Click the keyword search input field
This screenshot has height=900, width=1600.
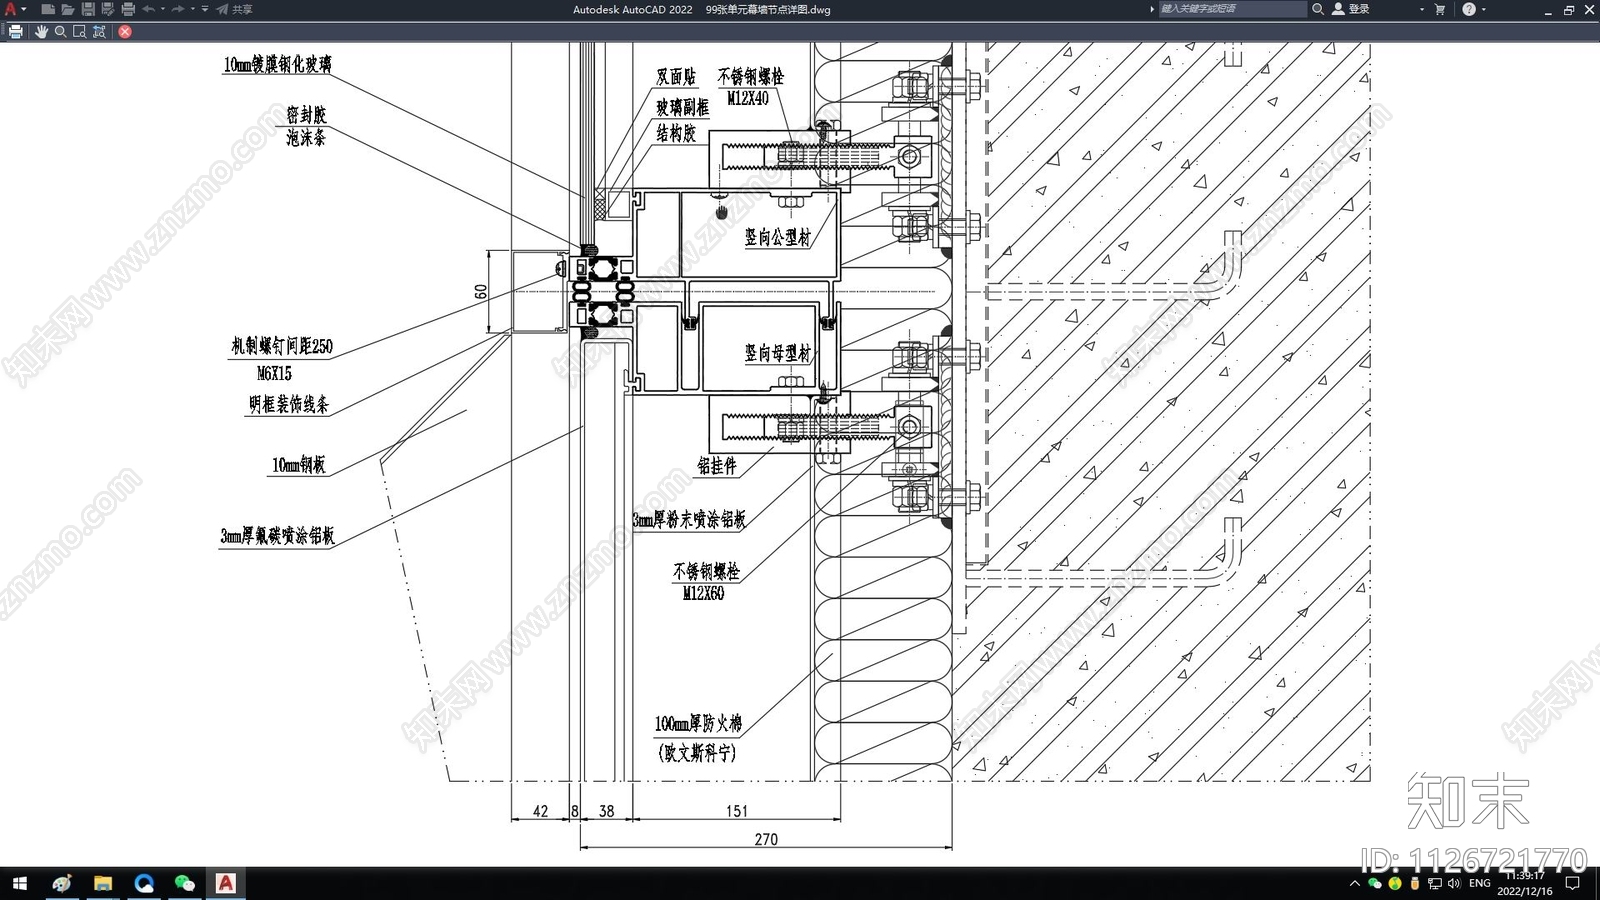pyautogui.click(x=1232, y=9)
